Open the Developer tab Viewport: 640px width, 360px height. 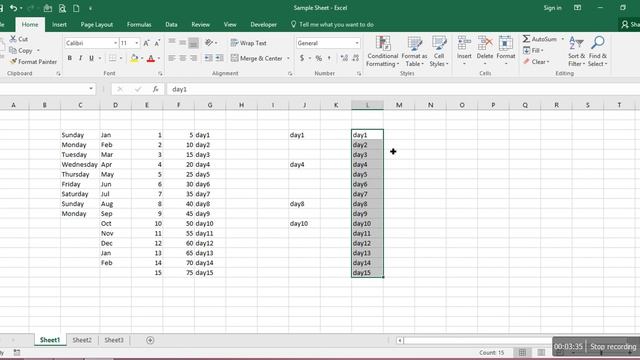[264, 24]
